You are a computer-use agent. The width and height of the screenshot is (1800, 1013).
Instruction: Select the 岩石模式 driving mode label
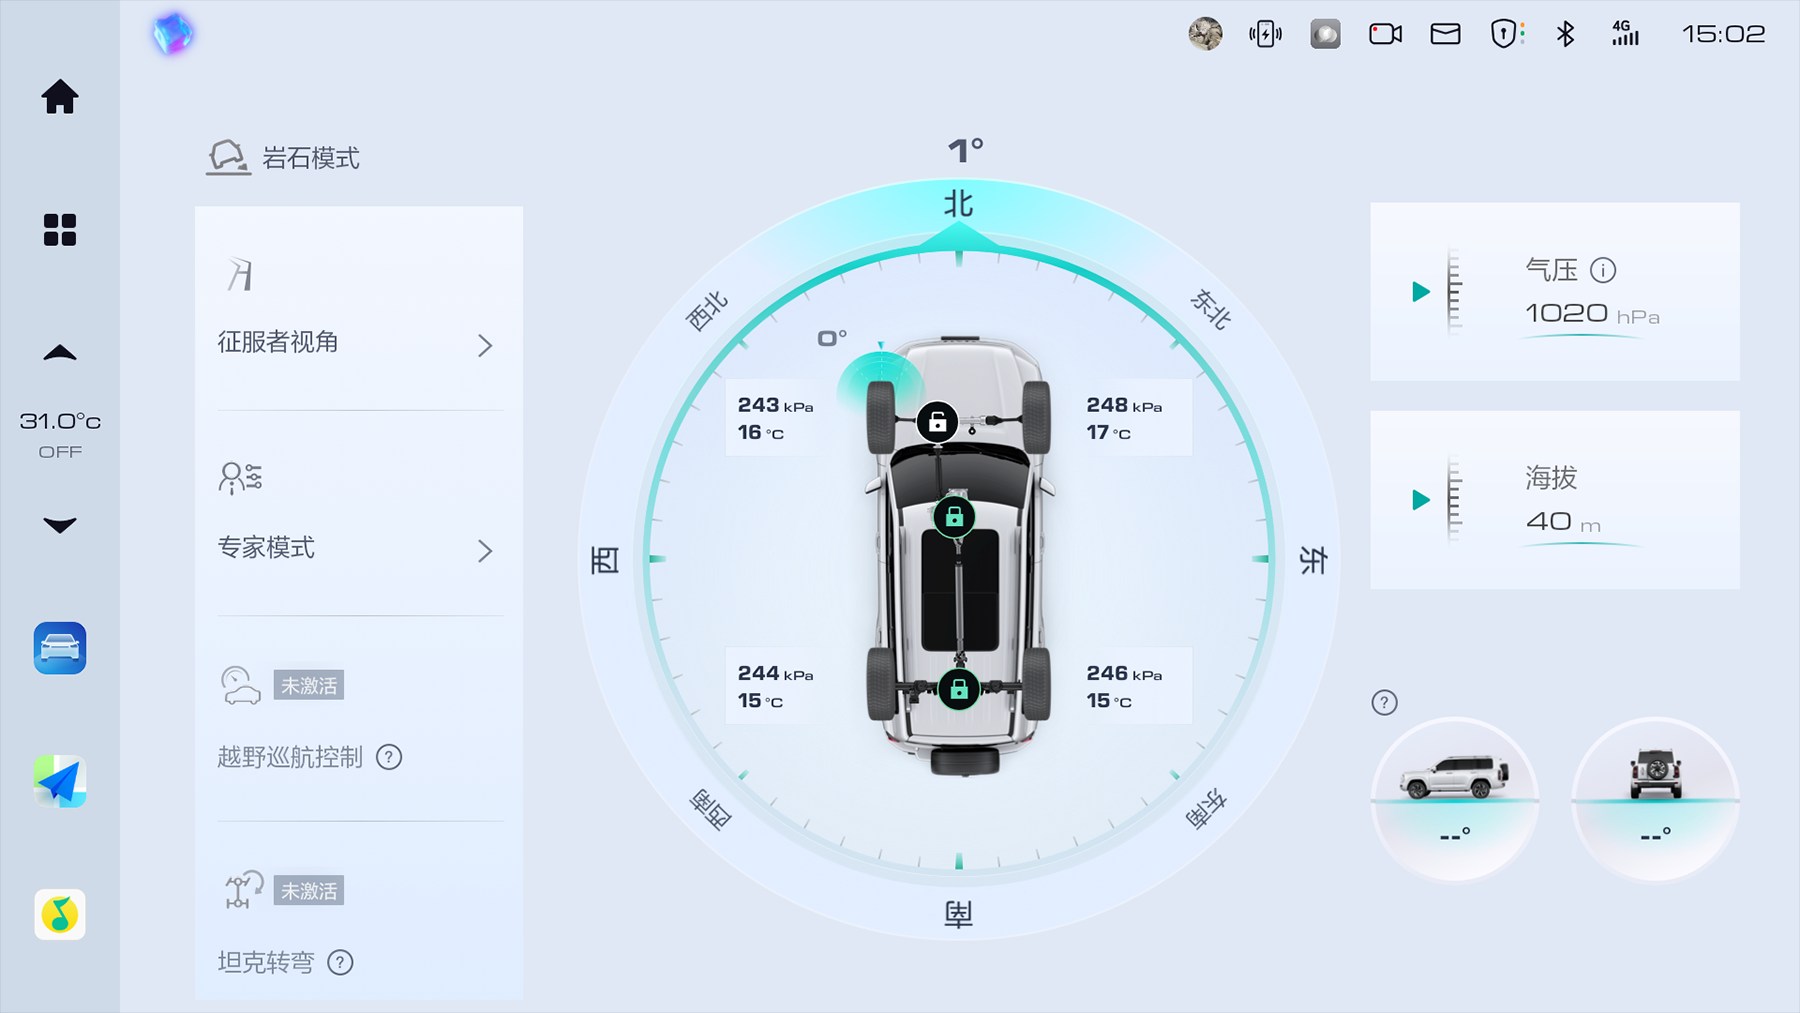(310, 158)
